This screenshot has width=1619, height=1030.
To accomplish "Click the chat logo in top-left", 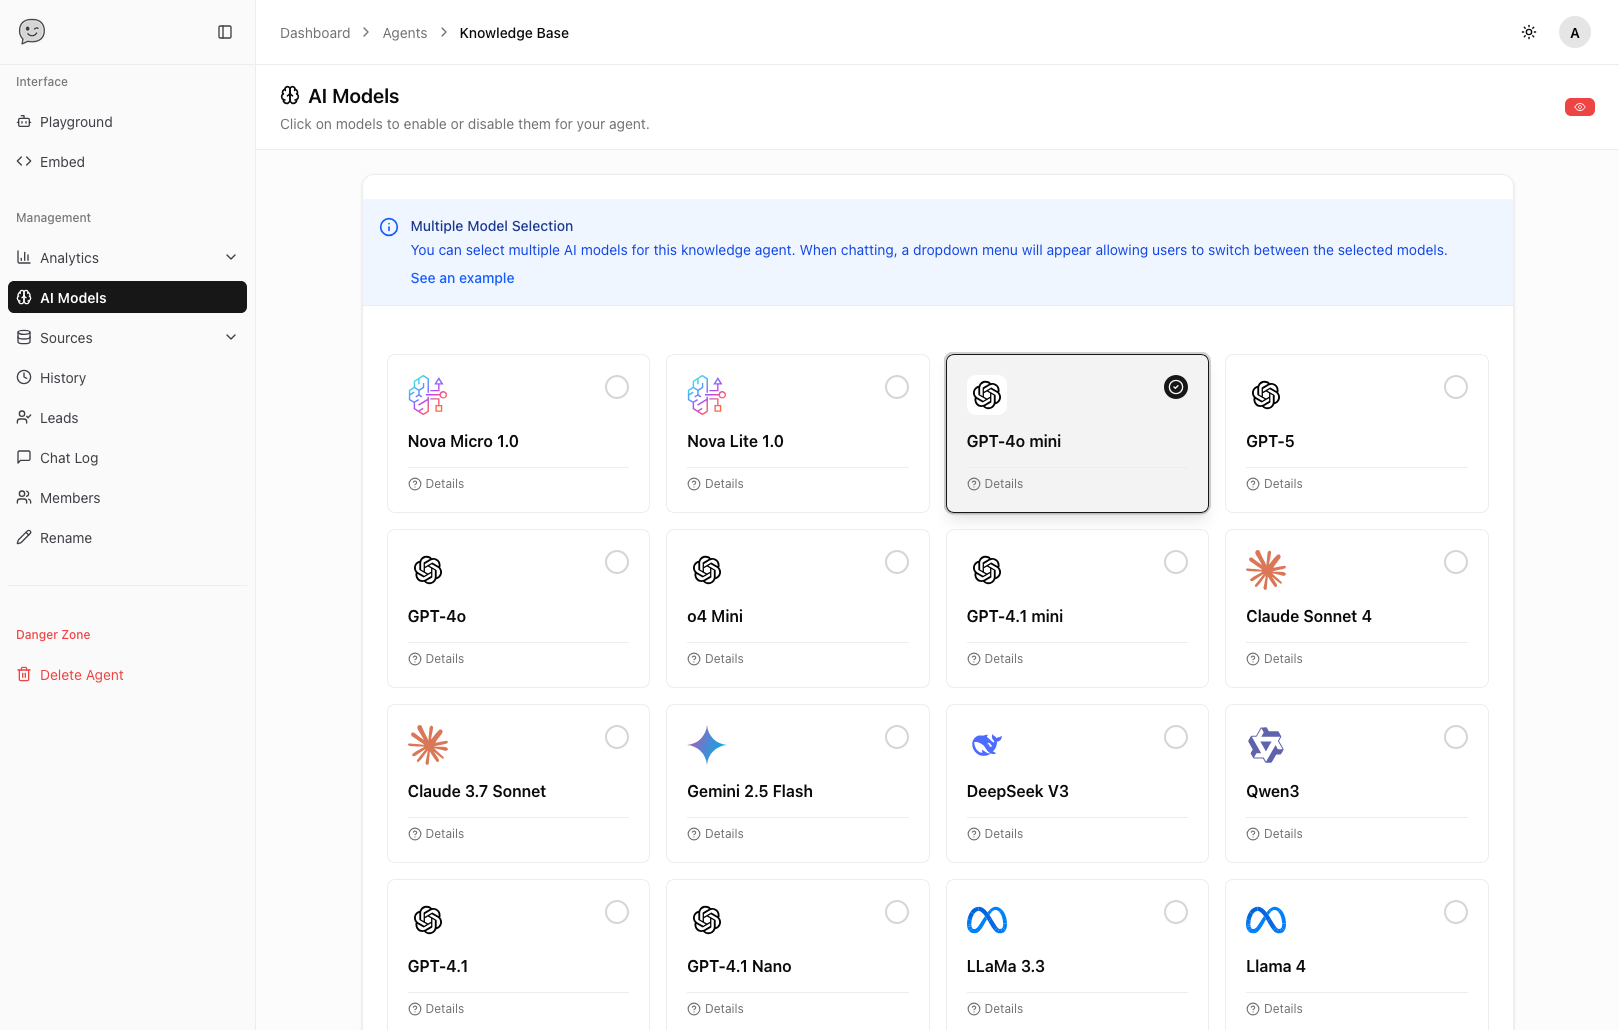I will (x=32, y=32).
